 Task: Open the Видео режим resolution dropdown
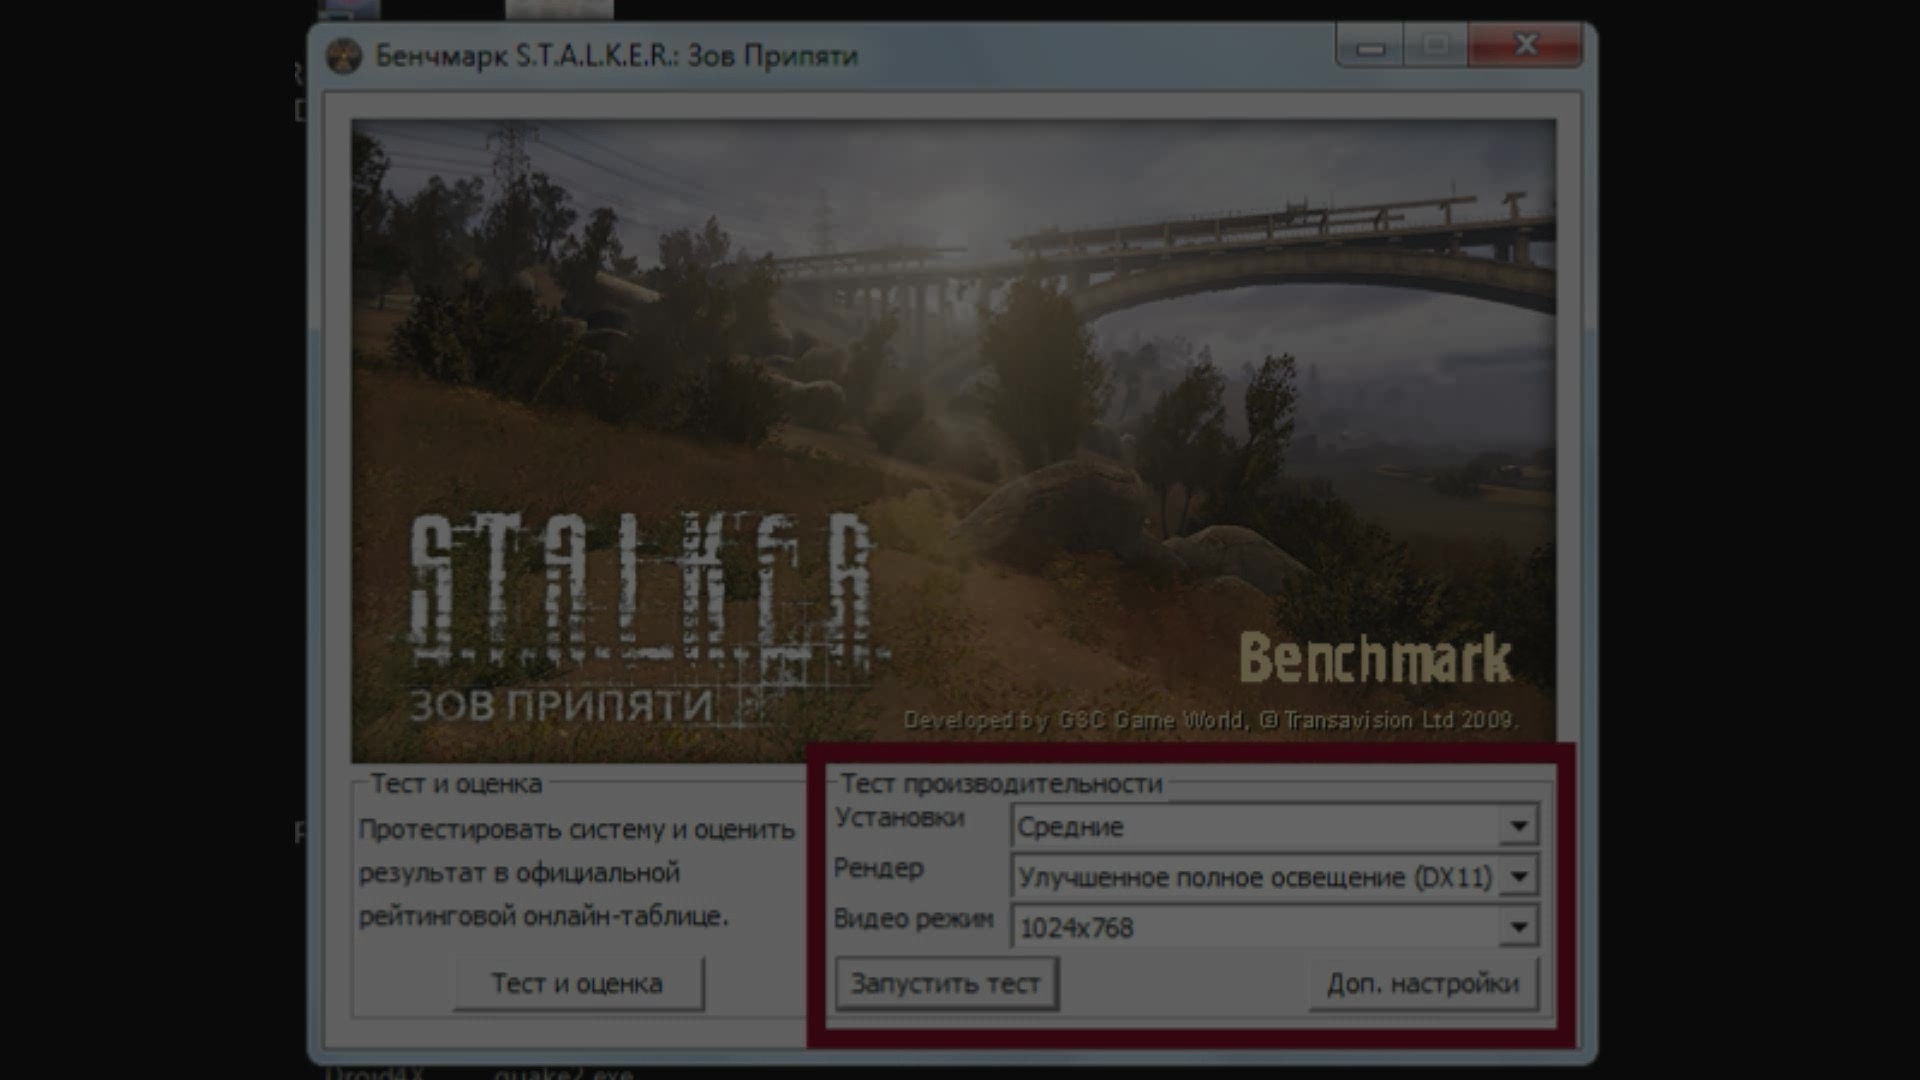1275,927
